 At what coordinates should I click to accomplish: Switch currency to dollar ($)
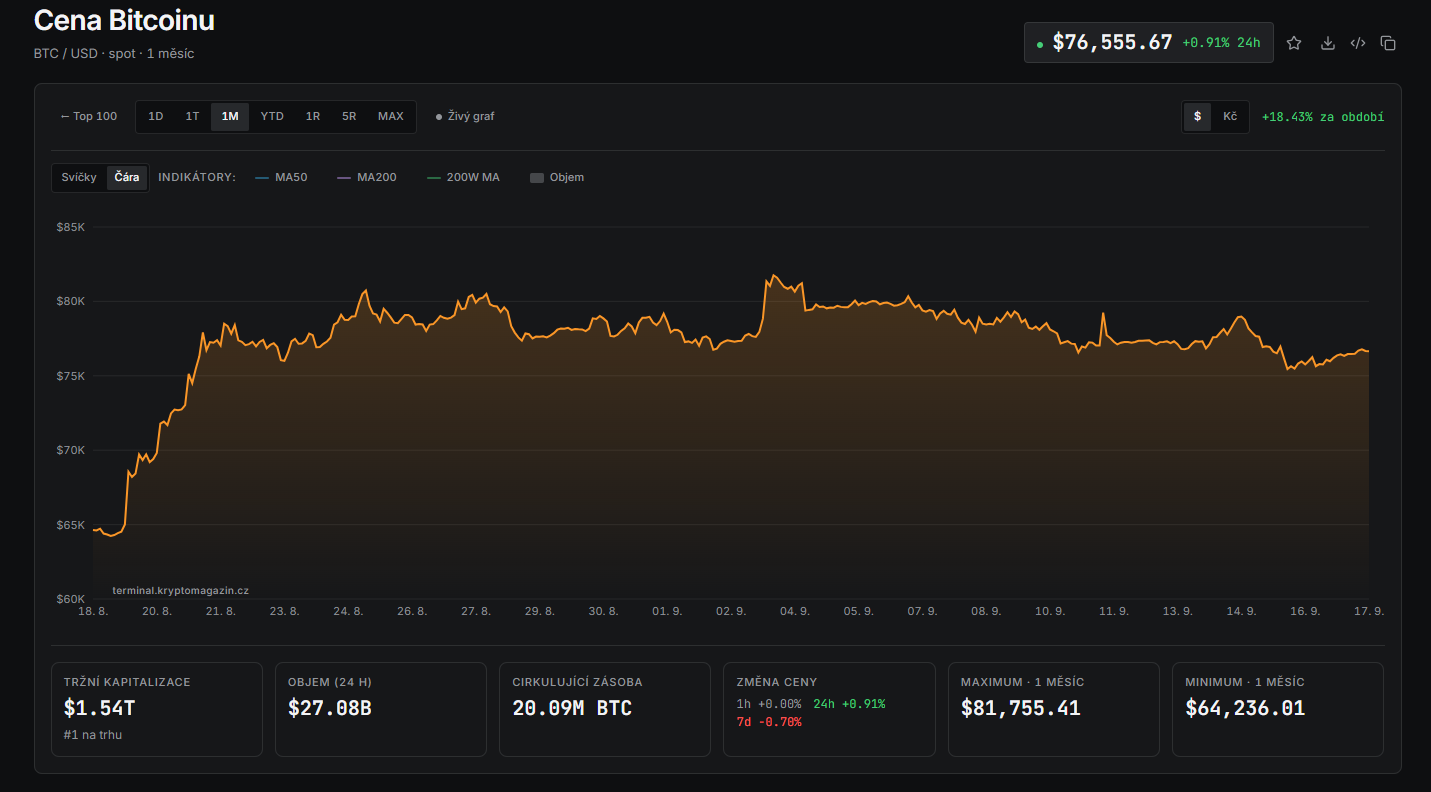[x=1197, y=116]
